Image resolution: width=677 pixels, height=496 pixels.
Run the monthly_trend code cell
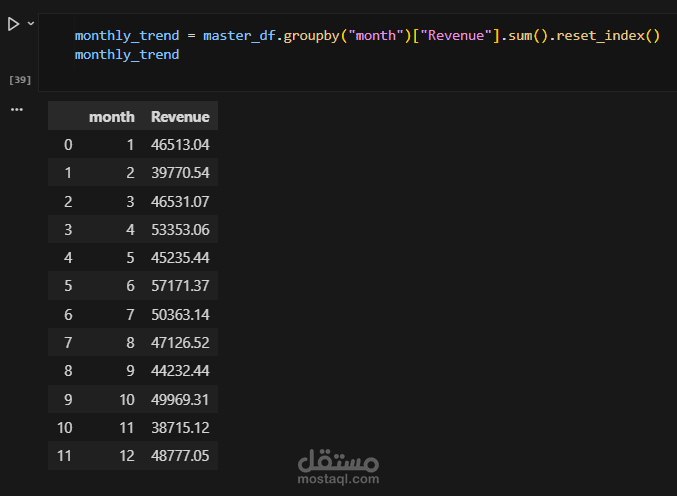13,23
